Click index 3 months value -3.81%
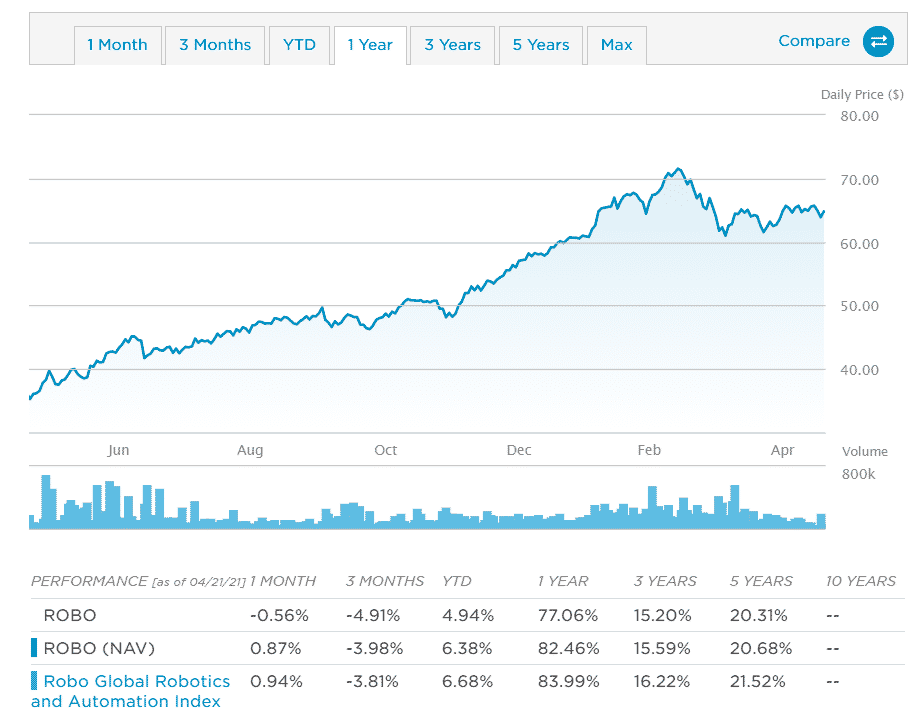The width and height of the screenshot is (923, 712). point(372,681)
